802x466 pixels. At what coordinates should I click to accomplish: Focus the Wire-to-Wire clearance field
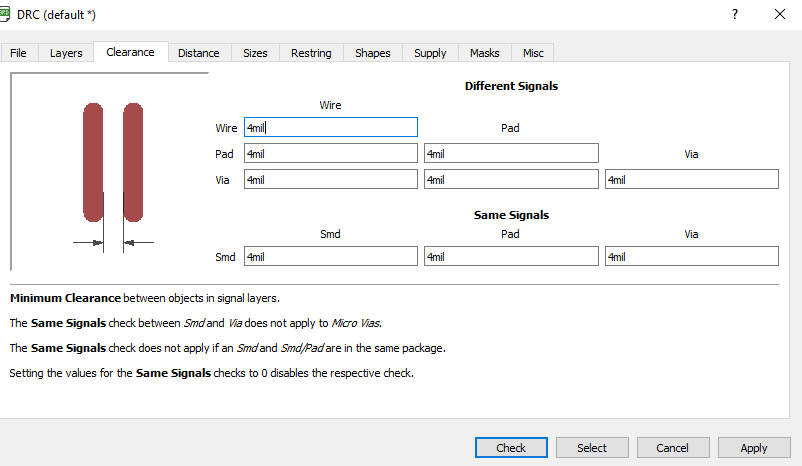tap(330, 127)
